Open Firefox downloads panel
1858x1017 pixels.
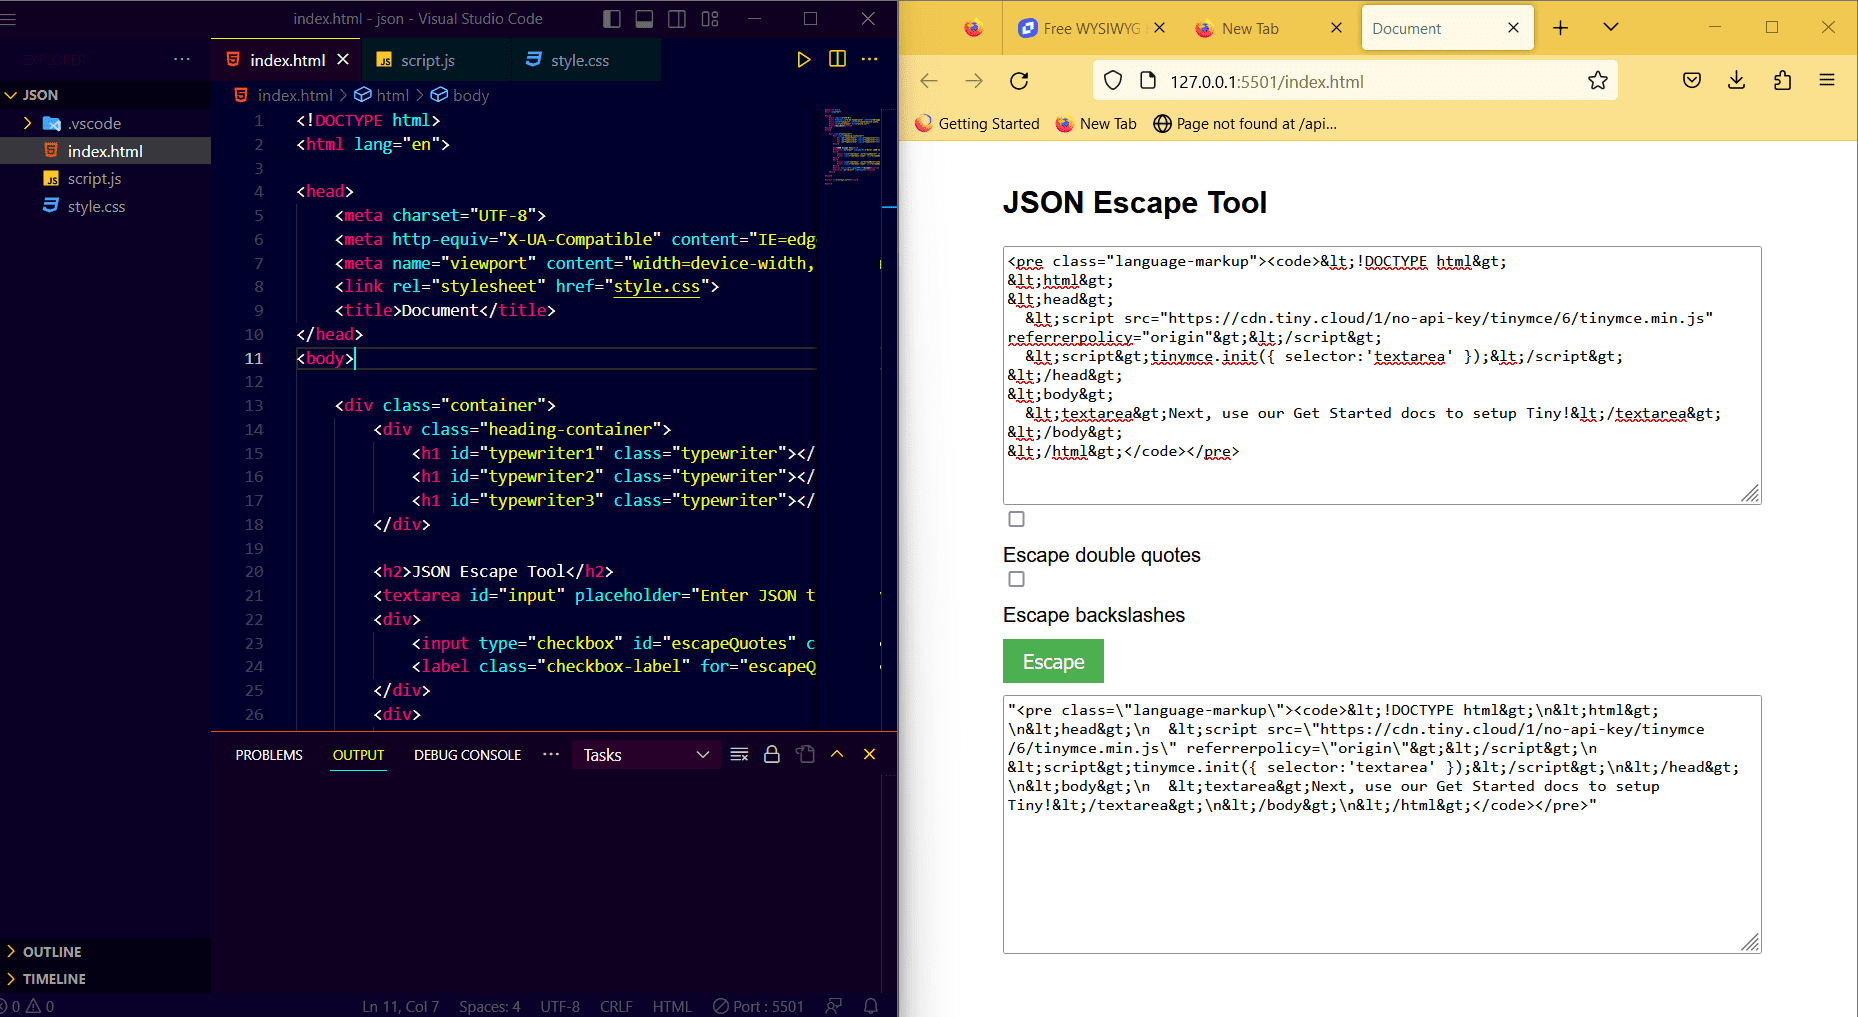pos(1737,81)
